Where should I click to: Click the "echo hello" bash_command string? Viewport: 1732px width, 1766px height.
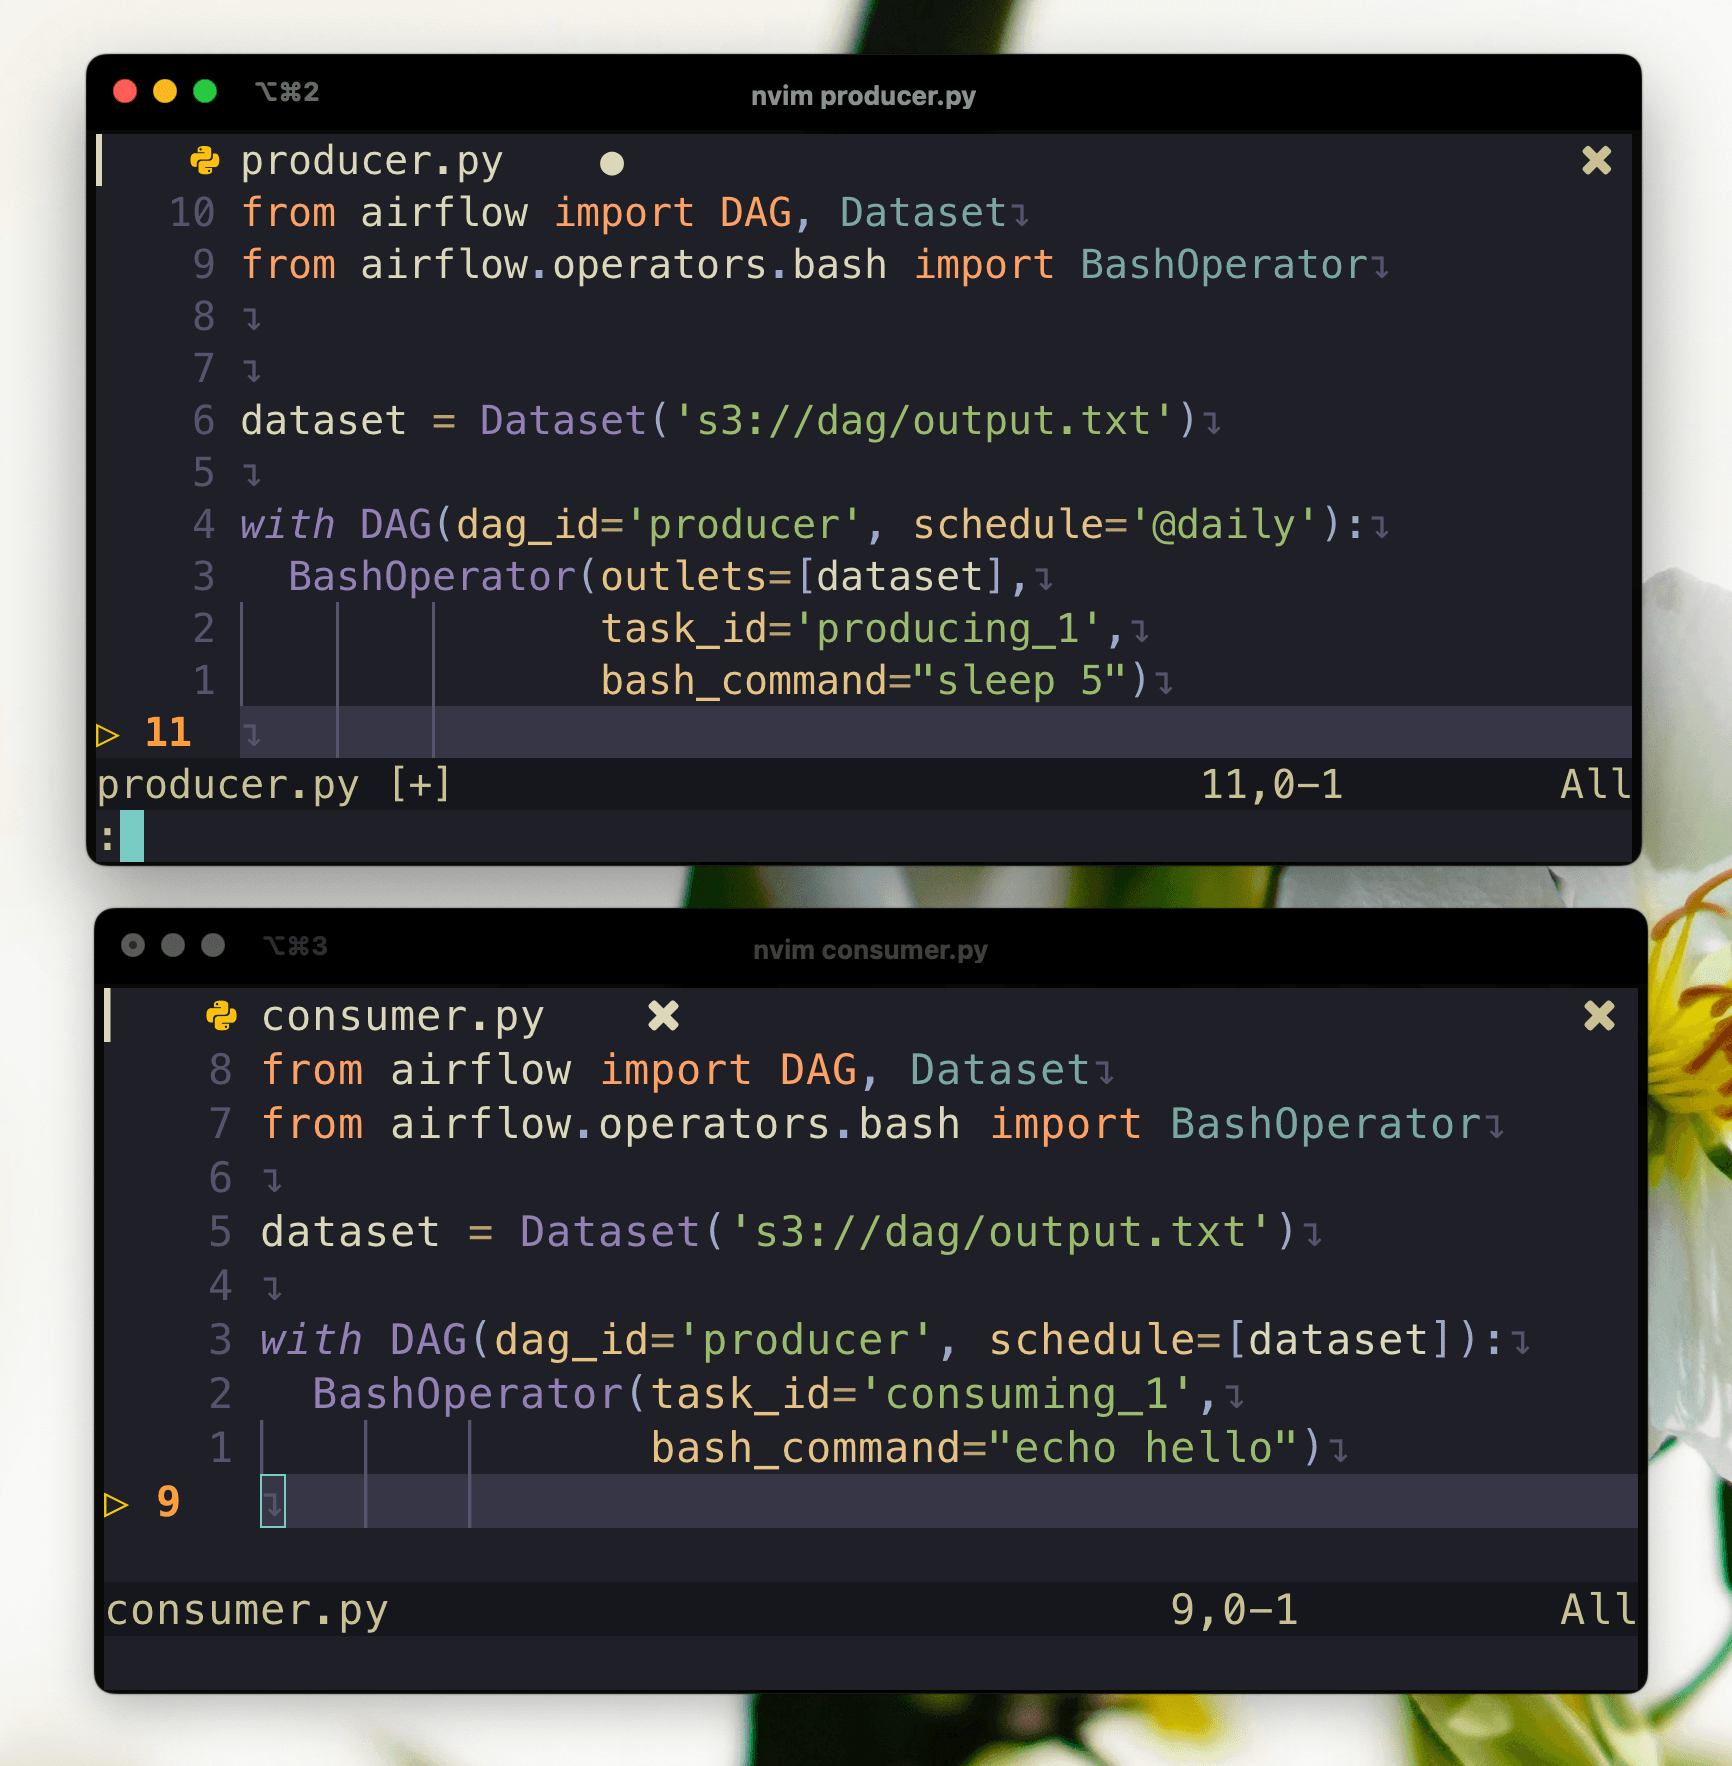(x=1143, y=1449)
